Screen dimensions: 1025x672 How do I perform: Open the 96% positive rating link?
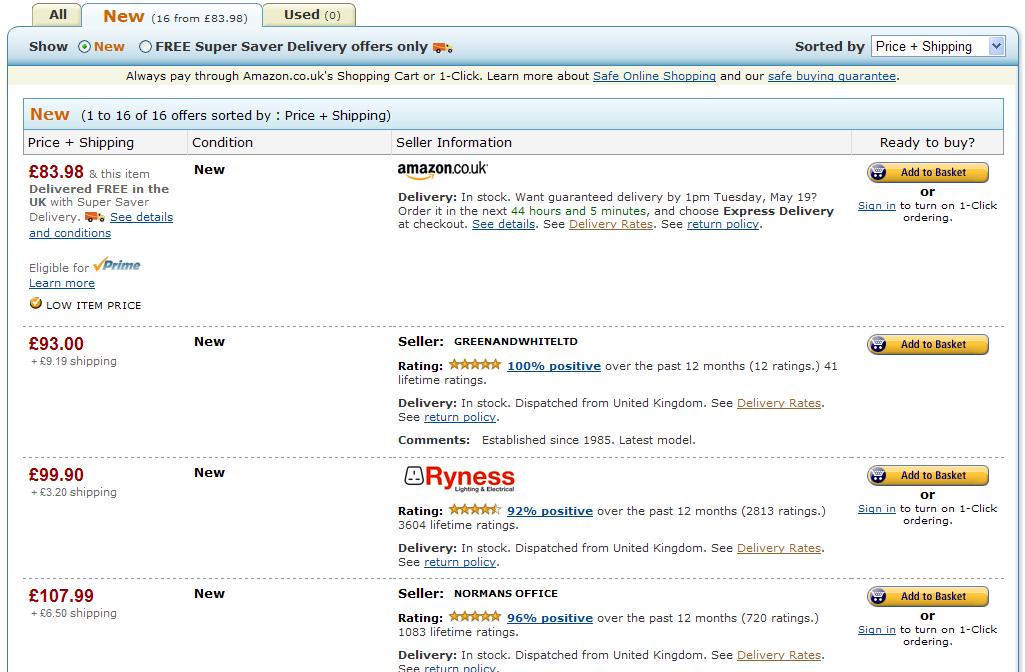(x=550, y=618)
